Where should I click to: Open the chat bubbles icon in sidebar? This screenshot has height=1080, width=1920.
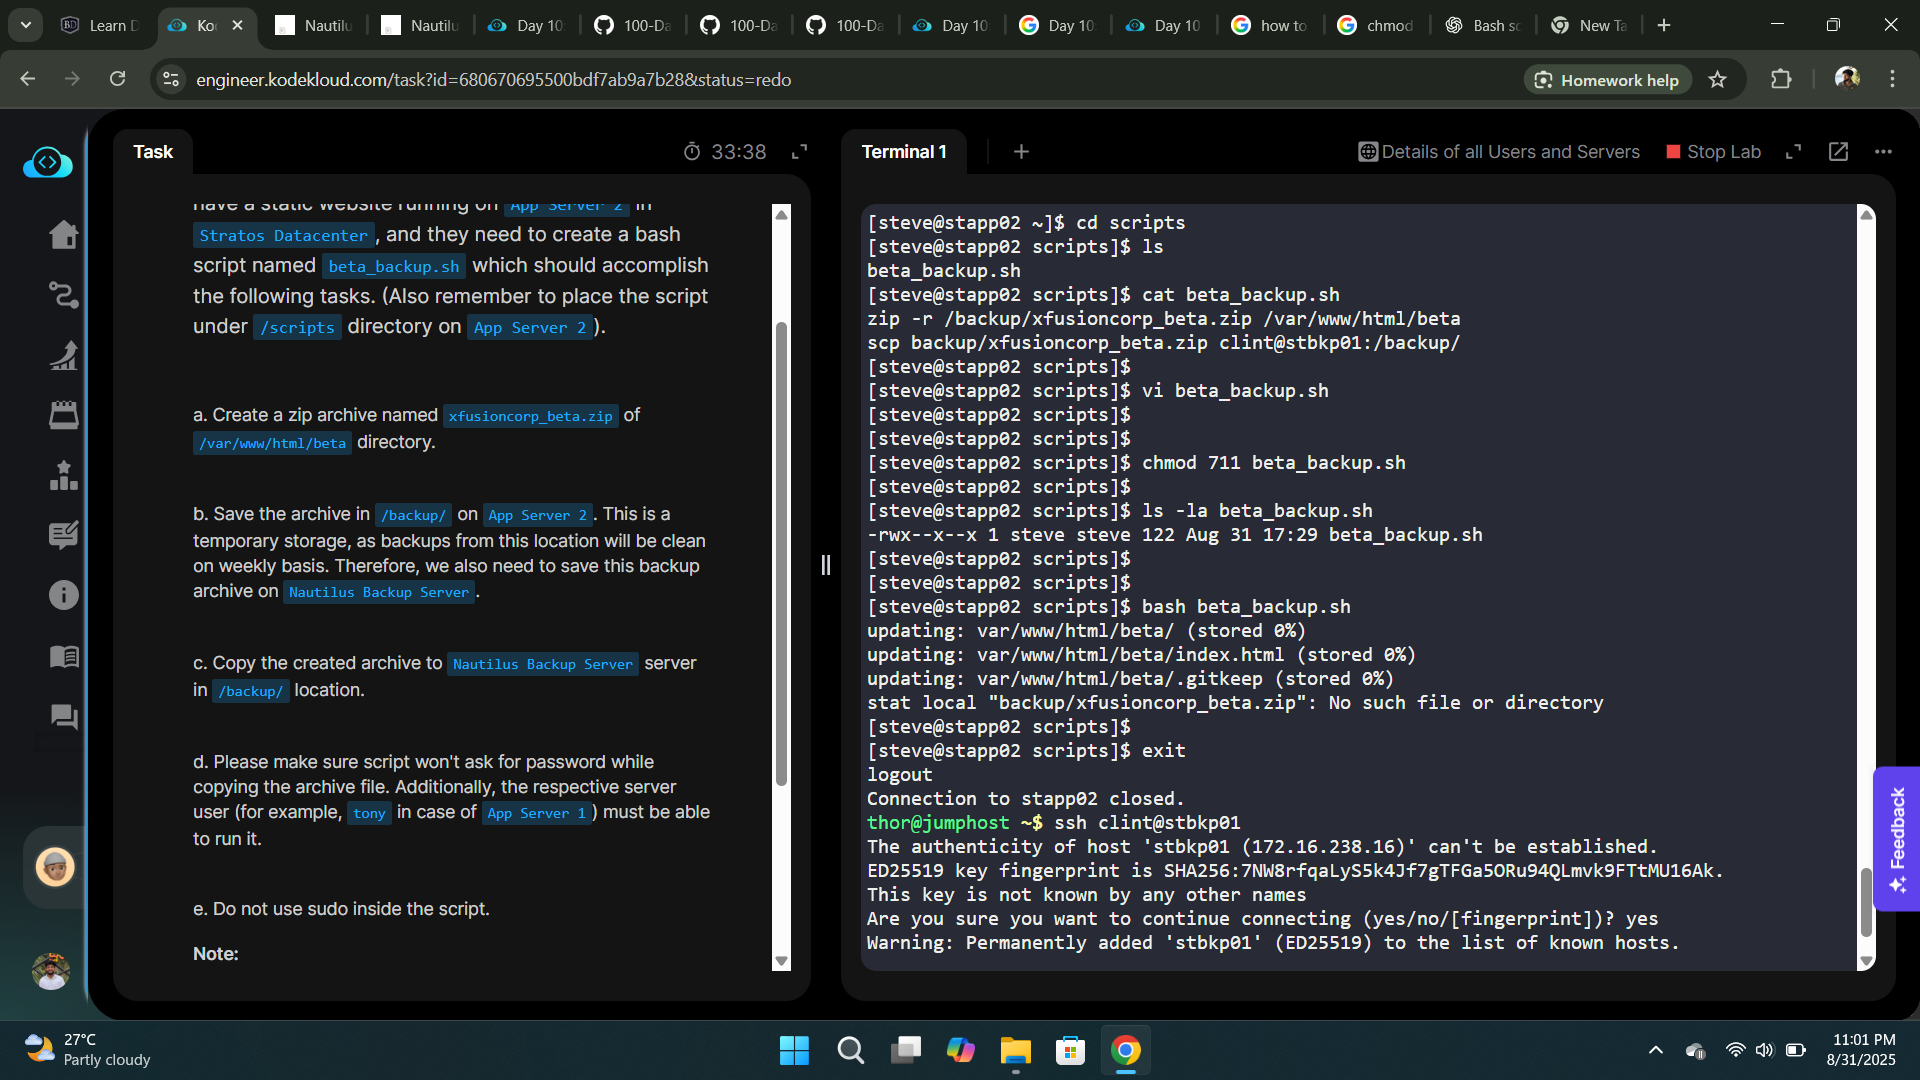(x=63, y=716)
